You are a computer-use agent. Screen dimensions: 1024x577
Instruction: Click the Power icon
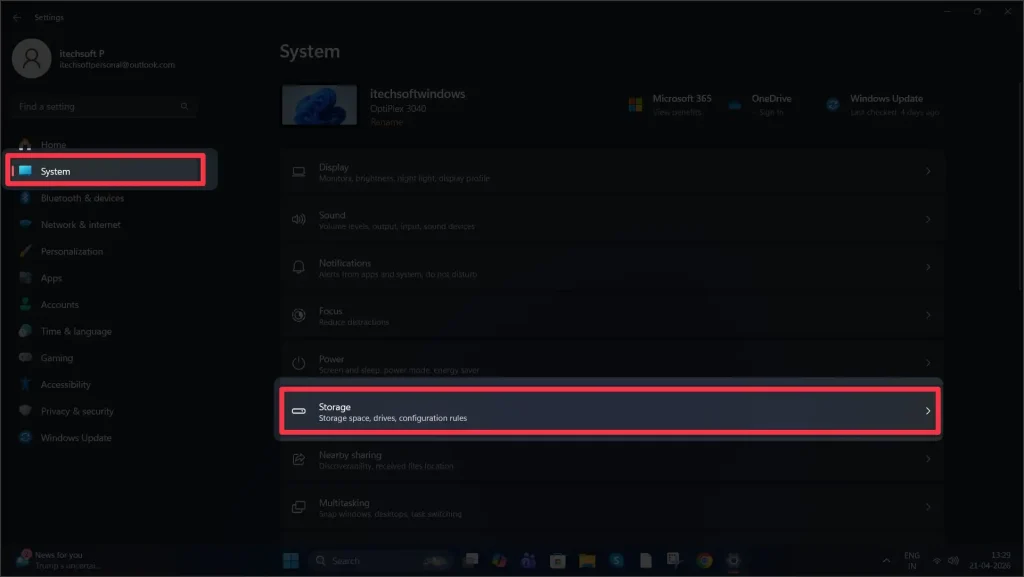tap(297, 363)
